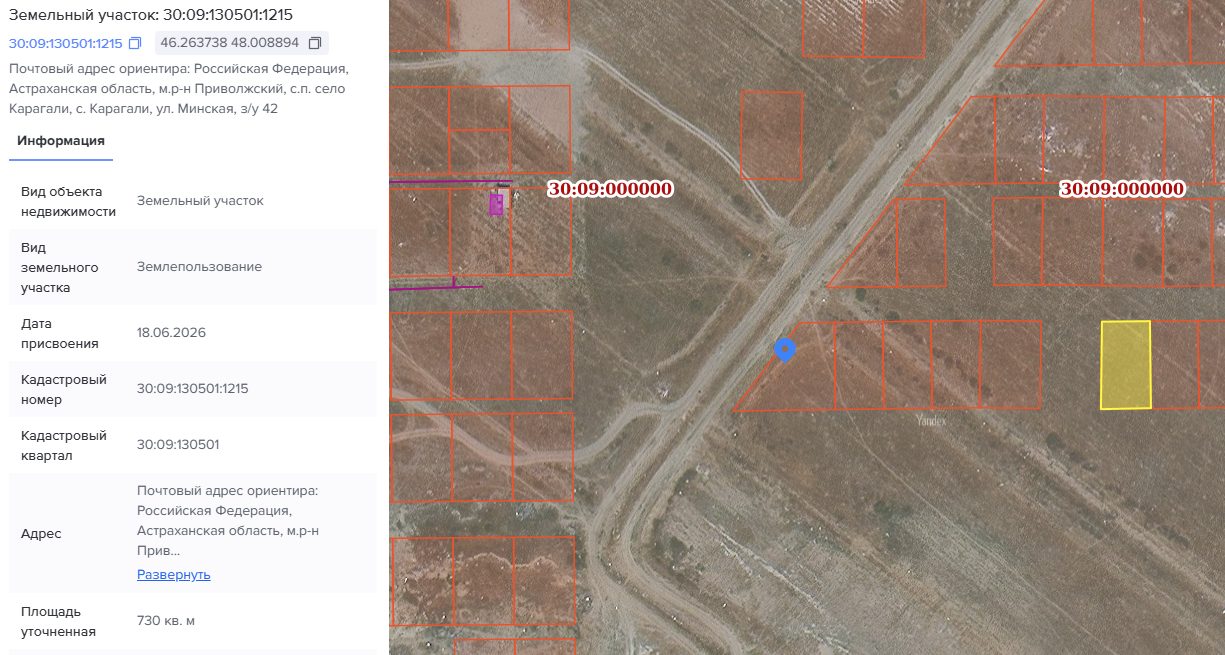The image size is (1225, 655).
Task: Click the blue location pin on the map
Action: [x=785, y=350]
